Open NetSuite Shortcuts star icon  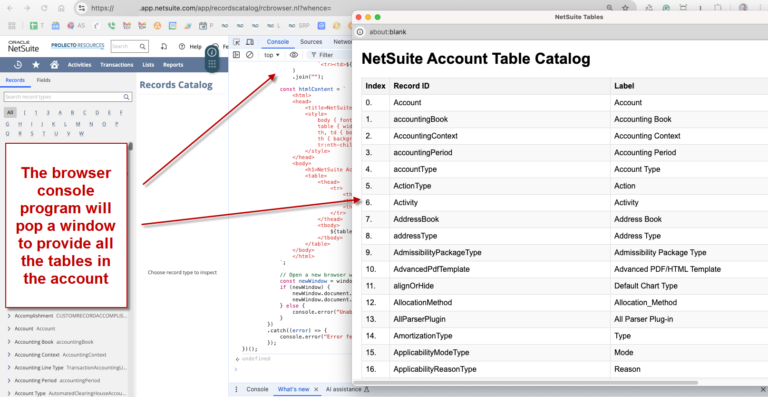36,65
